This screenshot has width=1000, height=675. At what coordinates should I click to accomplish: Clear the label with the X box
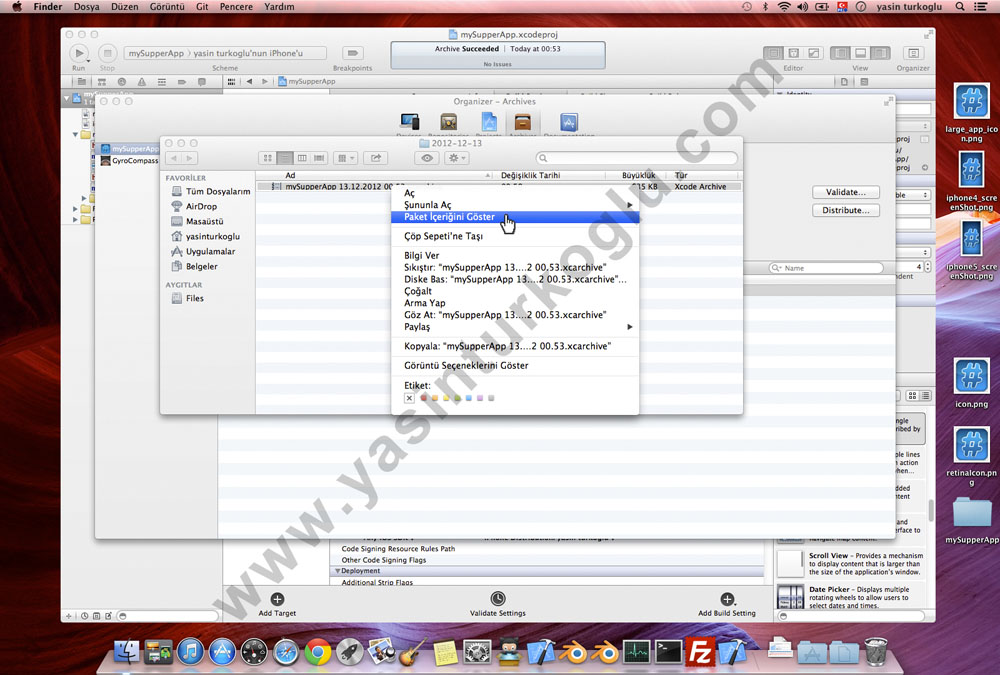[x=409, y=398]
